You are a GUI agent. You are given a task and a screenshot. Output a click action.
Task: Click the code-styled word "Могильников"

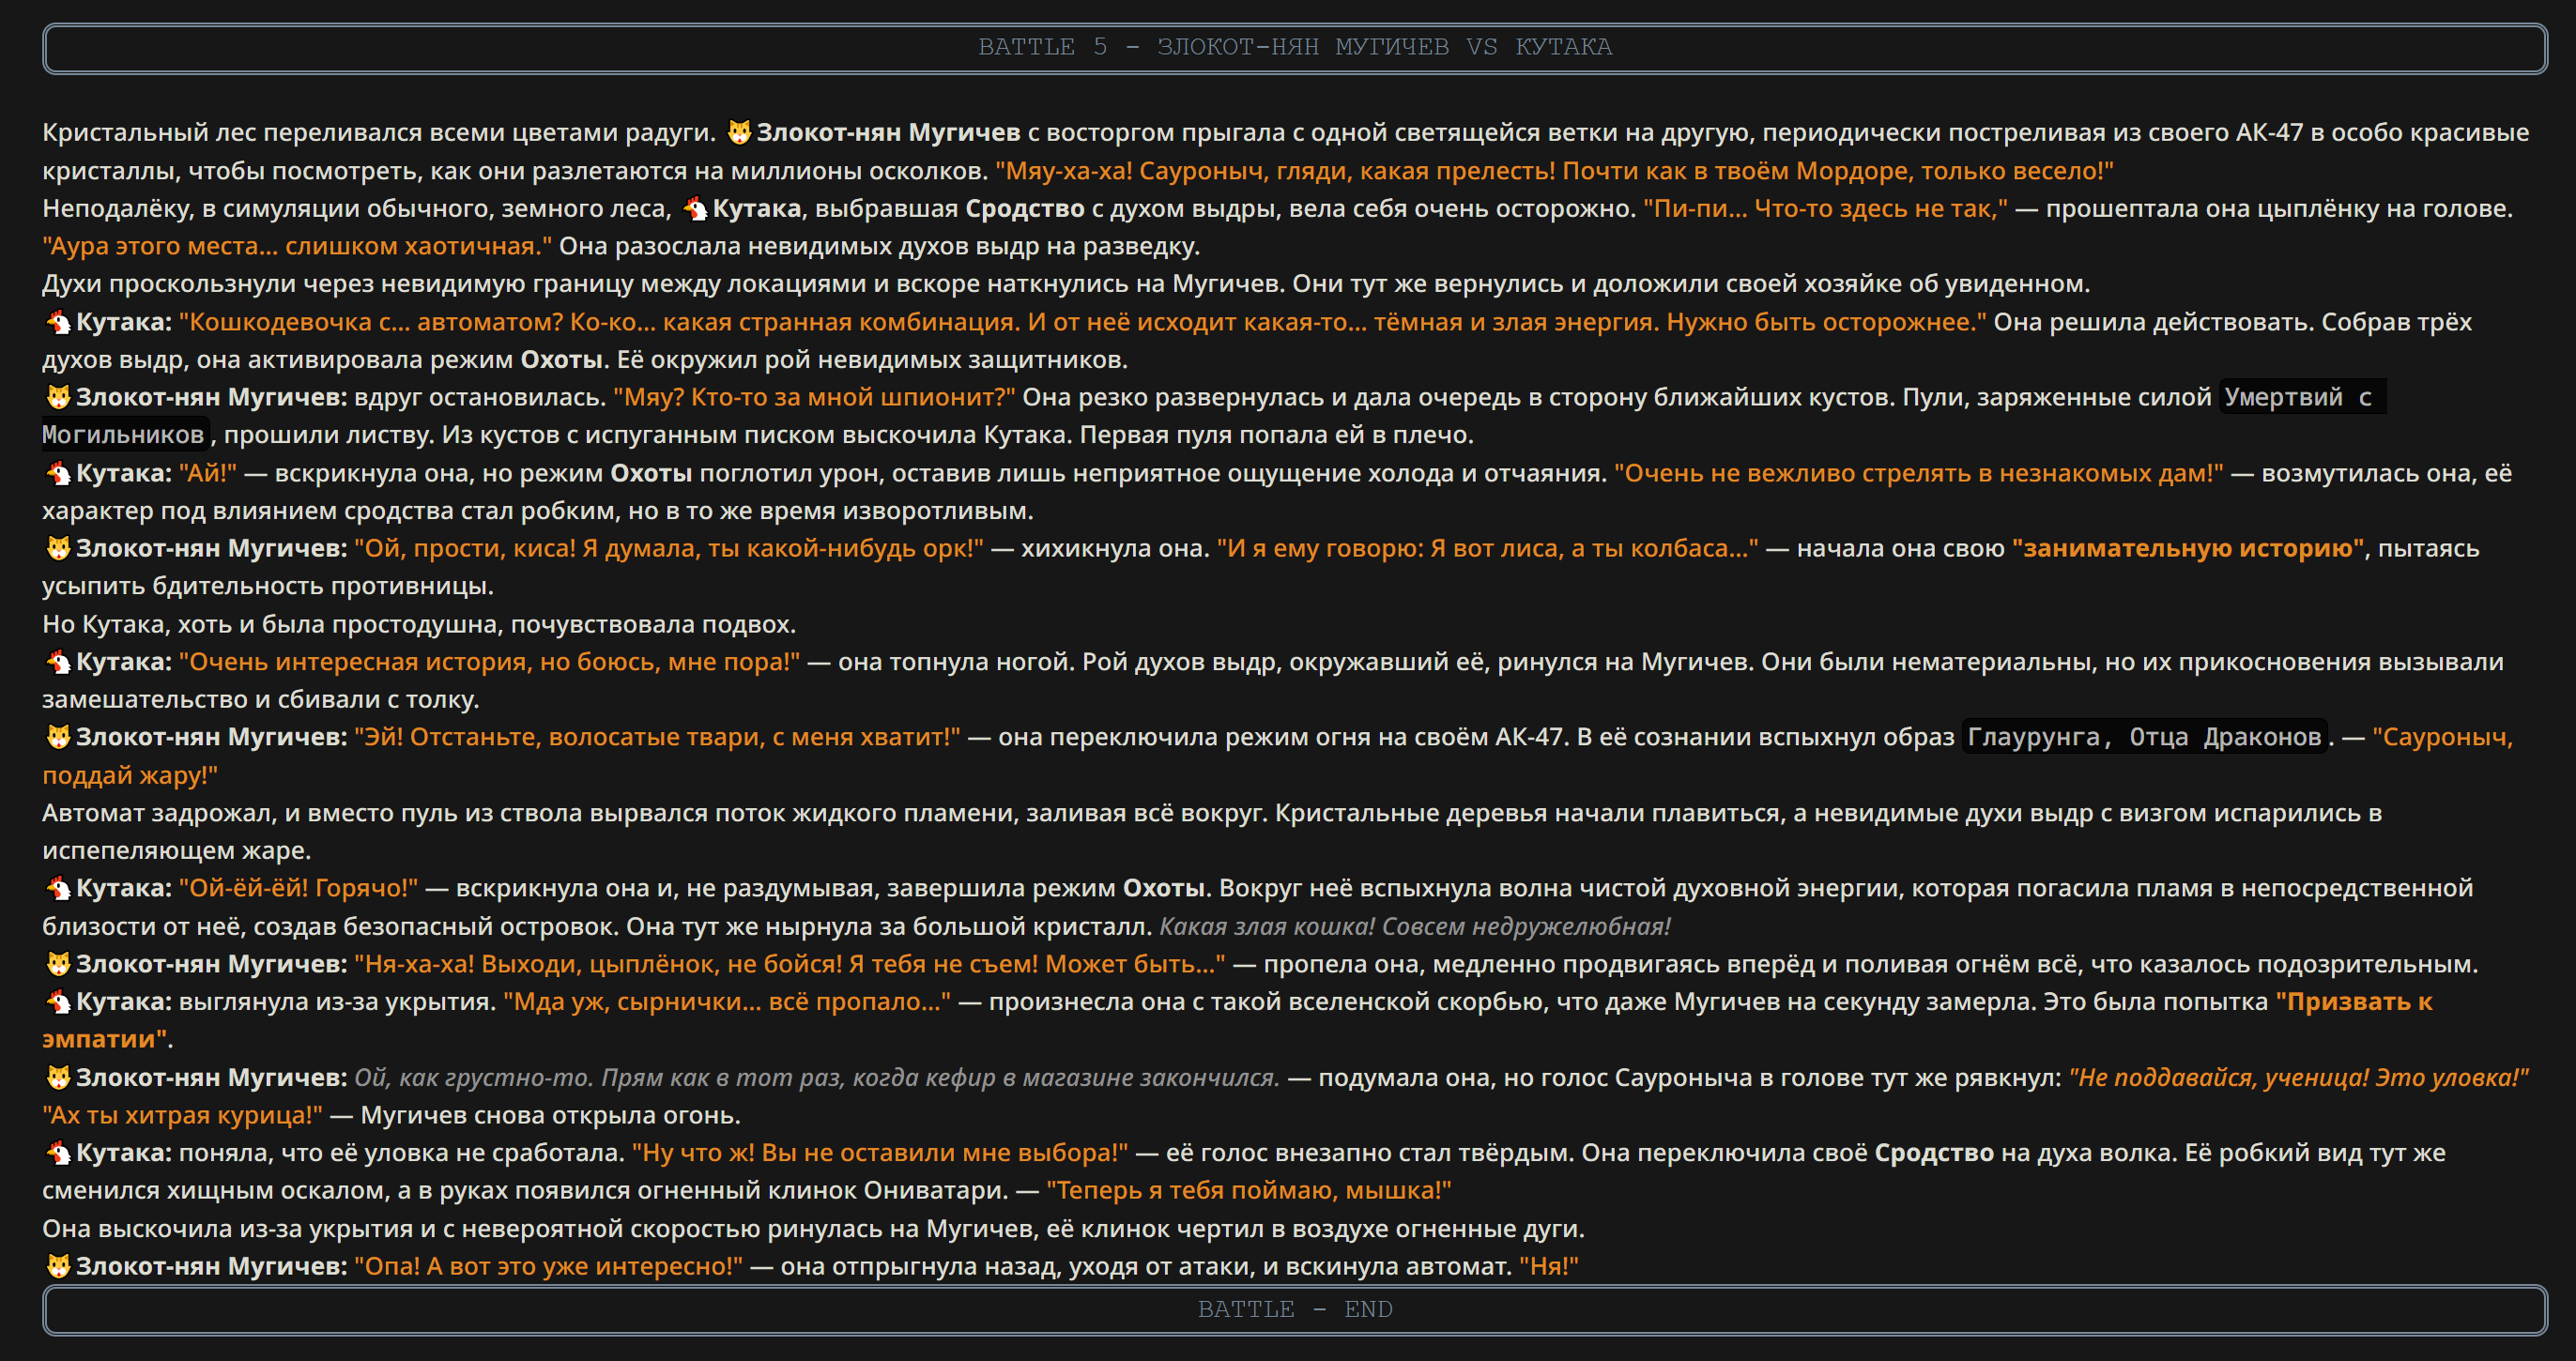124,435
